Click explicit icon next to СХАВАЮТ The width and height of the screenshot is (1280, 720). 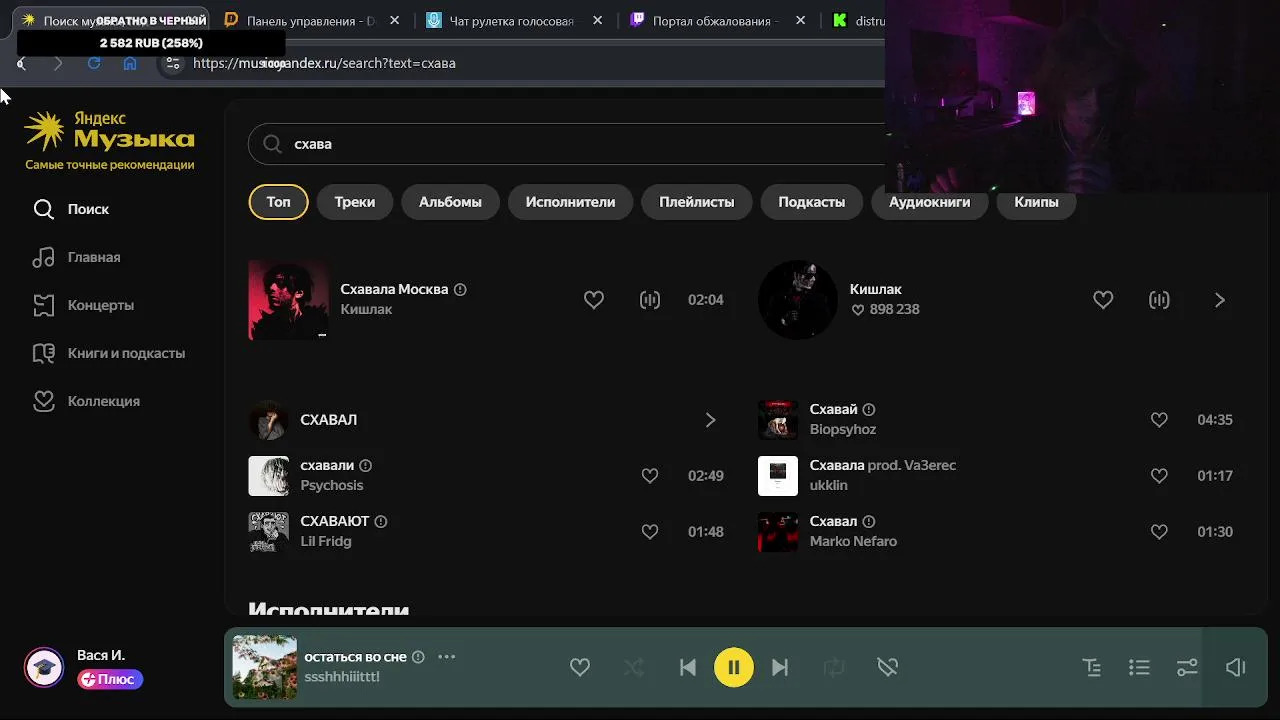pyautogui.click(x=381, y=522)
